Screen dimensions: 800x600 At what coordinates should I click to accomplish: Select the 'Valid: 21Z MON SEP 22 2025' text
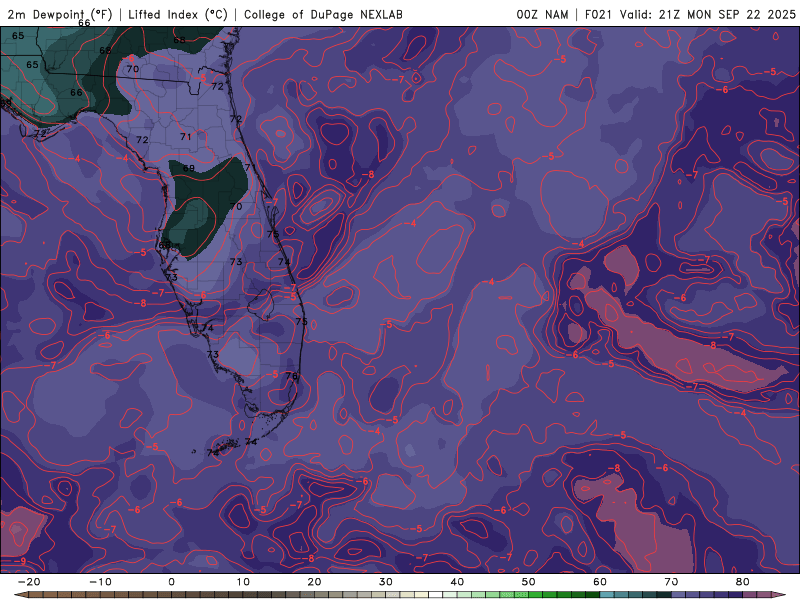(x=708, y=14)
